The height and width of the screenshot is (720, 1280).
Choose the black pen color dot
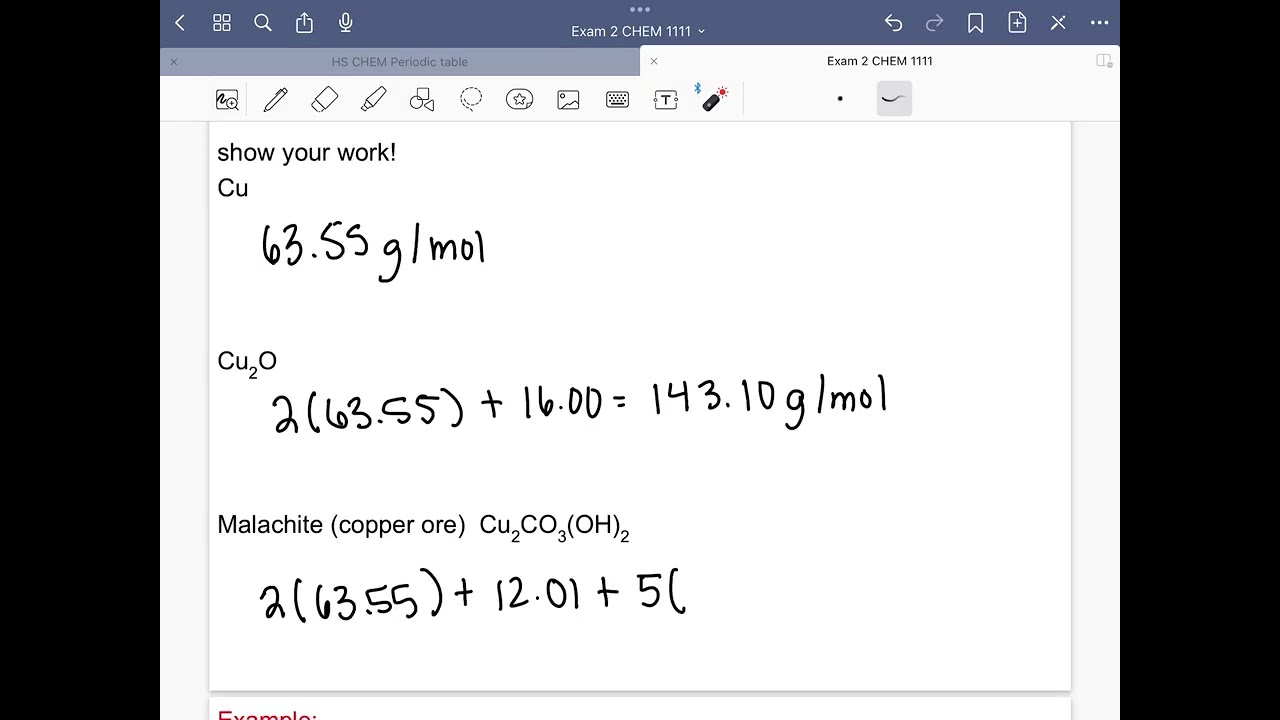[x=840, y=99]
